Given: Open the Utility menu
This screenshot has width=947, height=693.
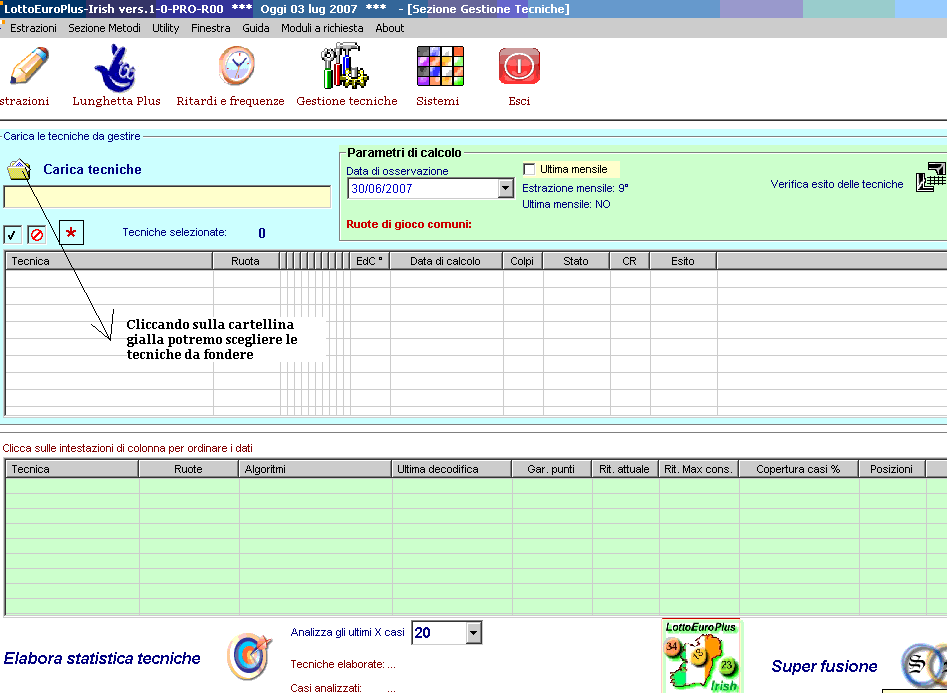Looking at the screenshot, I should click(x=165, y=28).
